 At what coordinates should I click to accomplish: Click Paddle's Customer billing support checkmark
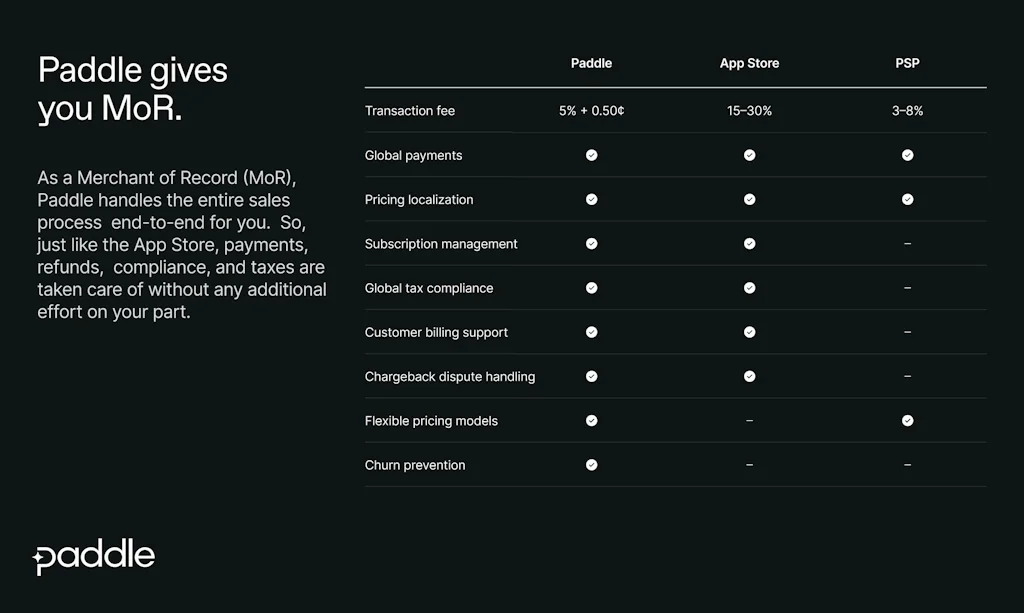click(591, 332)
